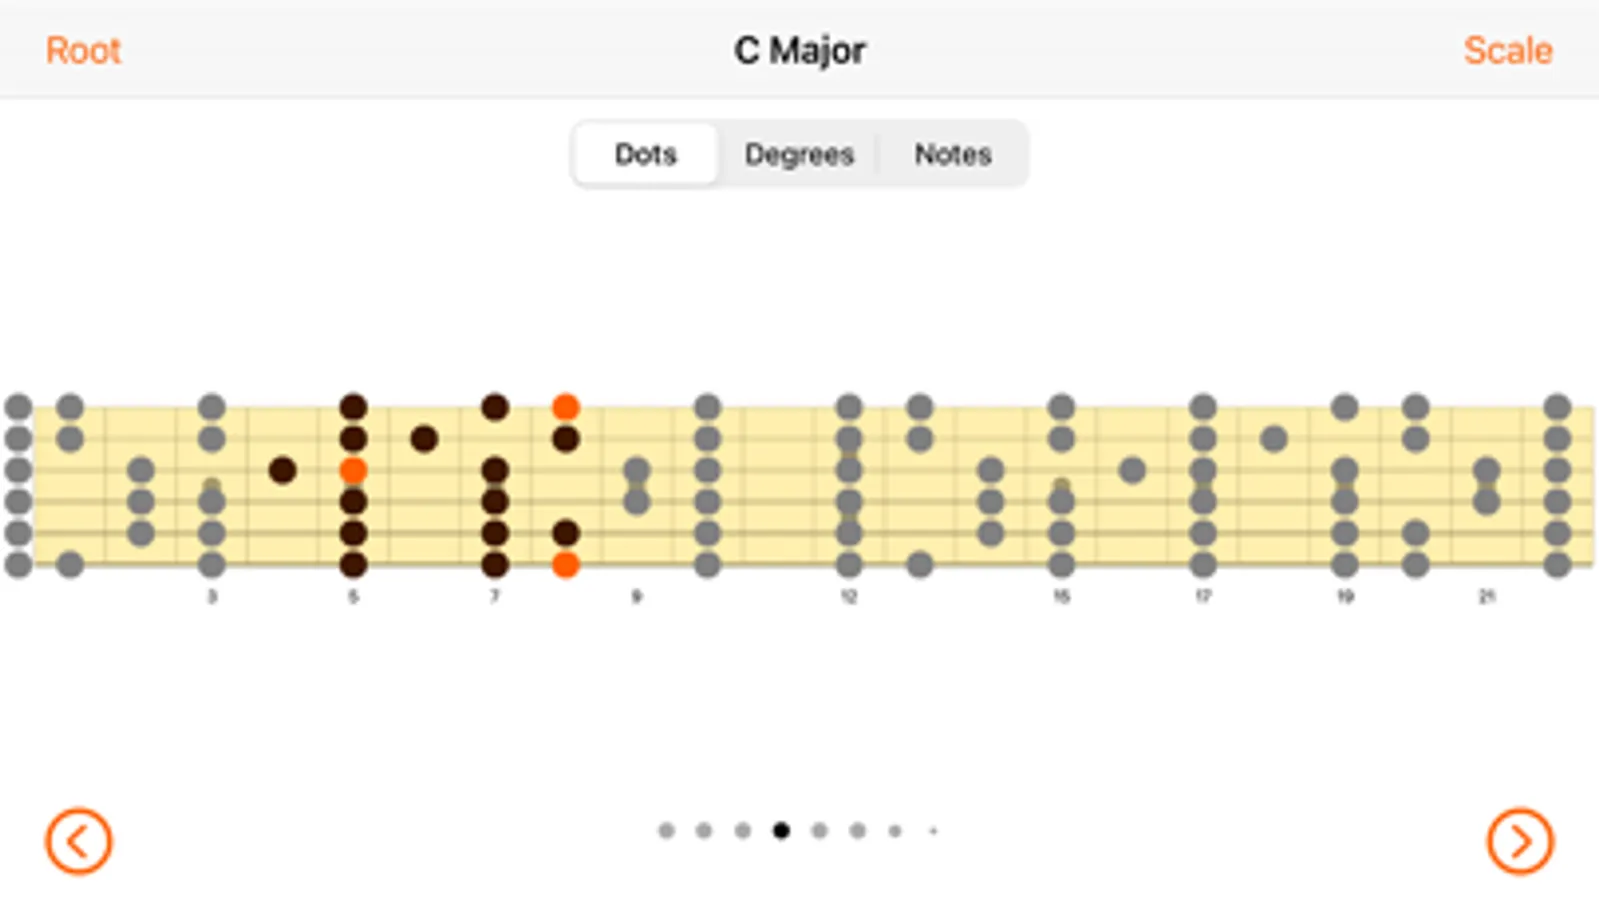Click the C Major title
1599x900 pixels.
click(799, 50)
